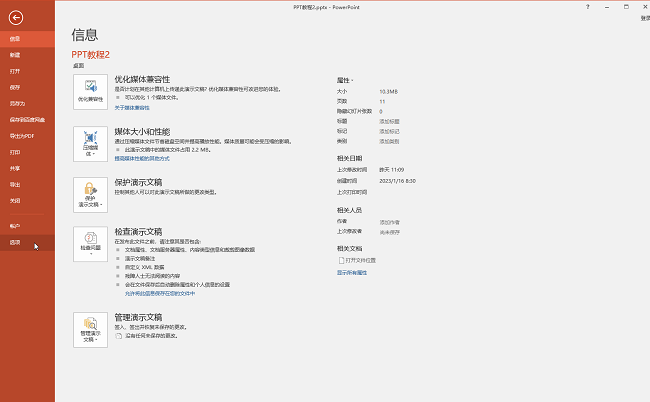Choose 另存为 (Save As) in the sidebar

(27, 103)
